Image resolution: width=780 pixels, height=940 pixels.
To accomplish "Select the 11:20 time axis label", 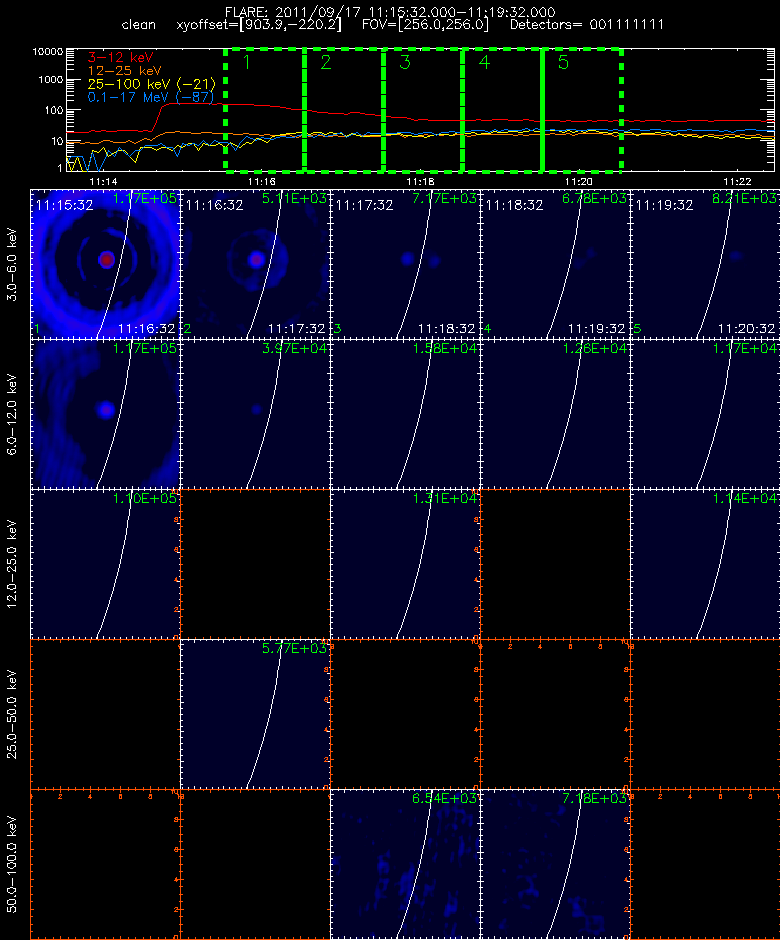I will 578,181.
